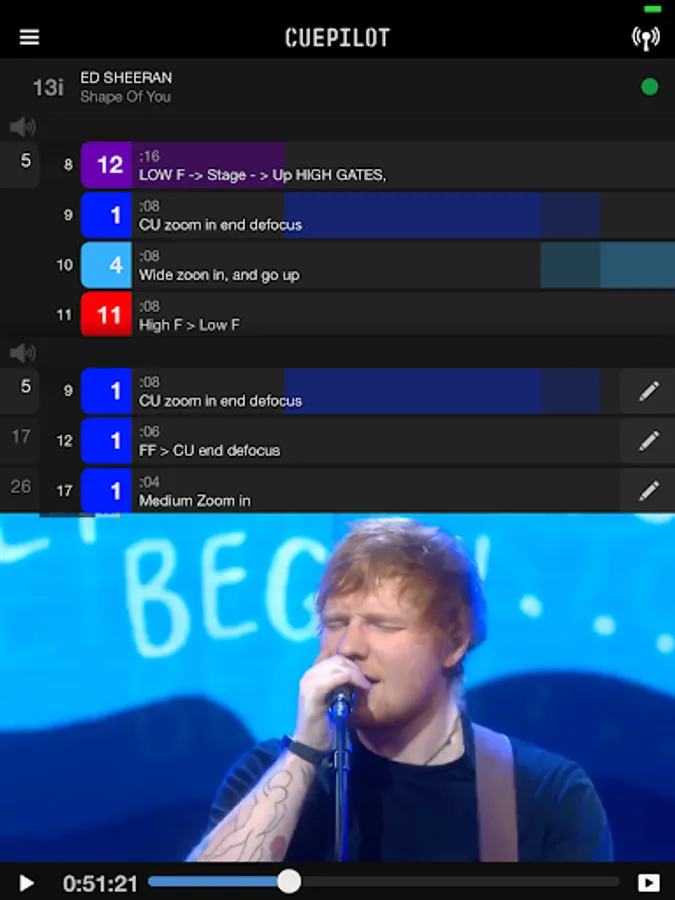This screenshot has width=675, height=900.
Task: Tap the fullscreen video icon in playback bar
Action: point(649,883)
